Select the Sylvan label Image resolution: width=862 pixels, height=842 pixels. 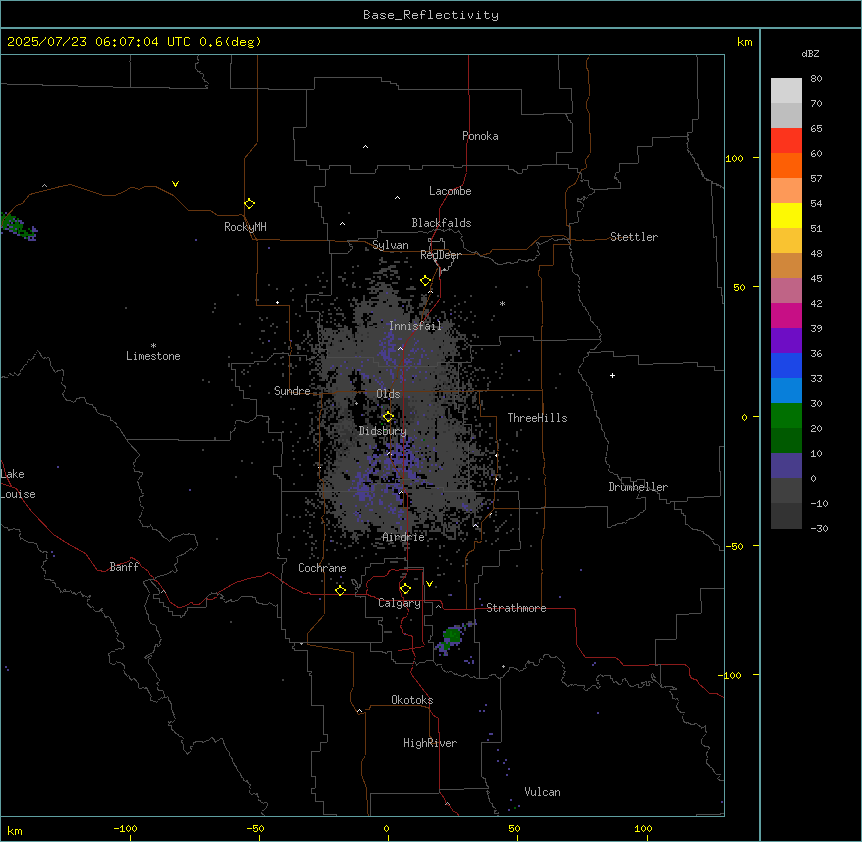click(390, 245)
